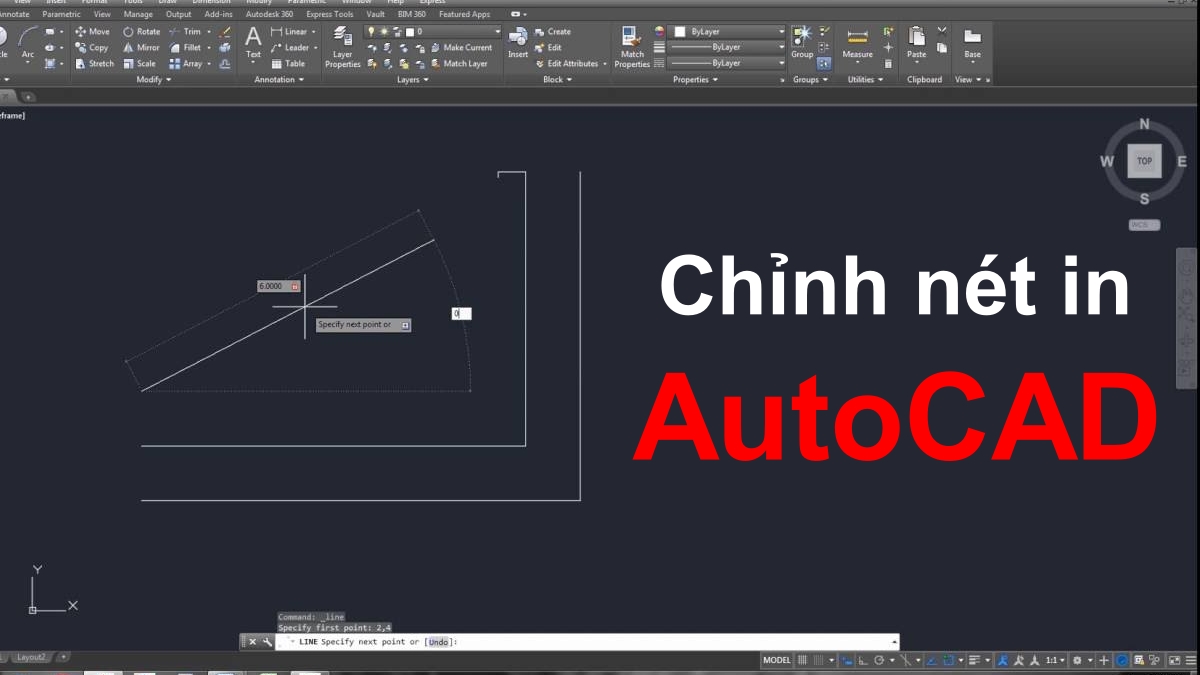Open the Output ribbon tab
1200x675 pixels.
(x=178, y=15)
